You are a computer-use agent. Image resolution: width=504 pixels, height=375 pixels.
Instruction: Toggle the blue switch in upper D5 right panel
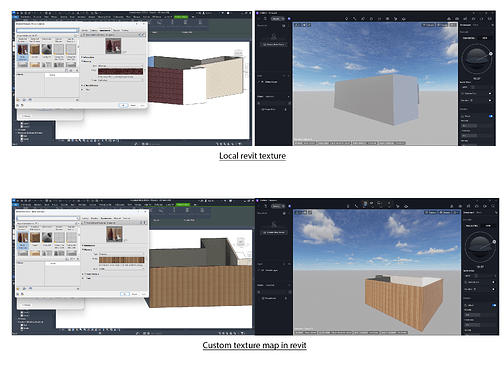click(x=491, y=116)
